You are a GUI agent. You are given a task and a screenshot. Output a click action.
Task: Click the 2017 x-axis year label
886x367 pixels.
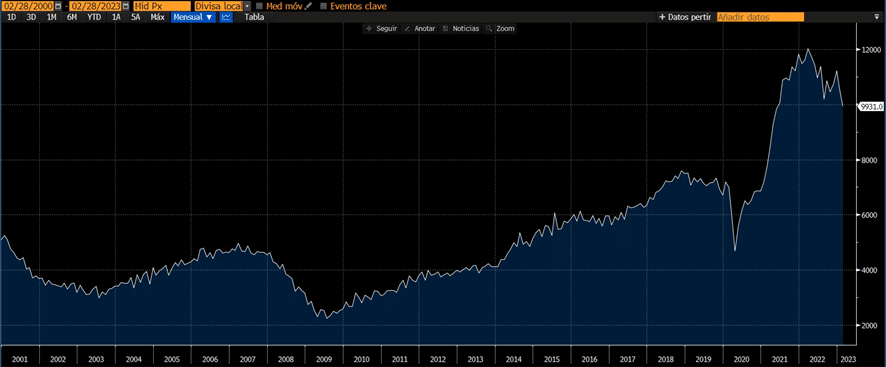click(628, 359)
